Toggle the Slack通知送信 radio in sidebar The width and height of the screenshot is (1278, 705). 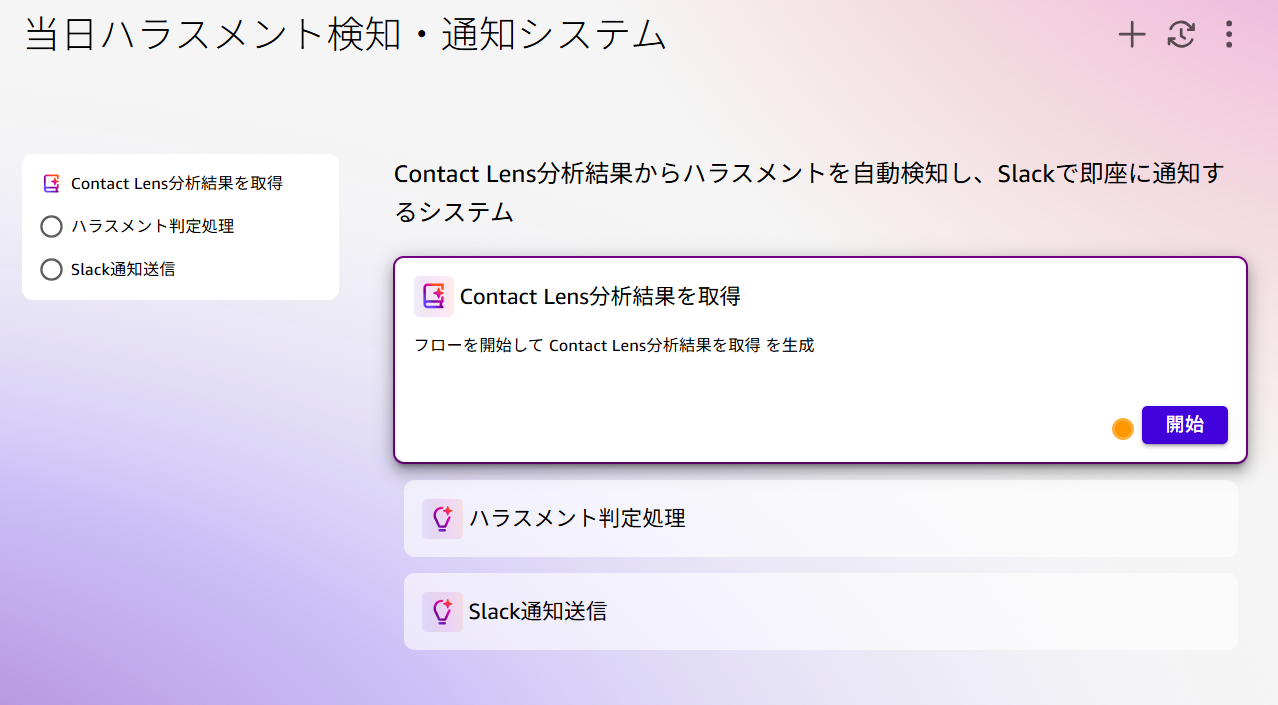[x=51, y=269]
